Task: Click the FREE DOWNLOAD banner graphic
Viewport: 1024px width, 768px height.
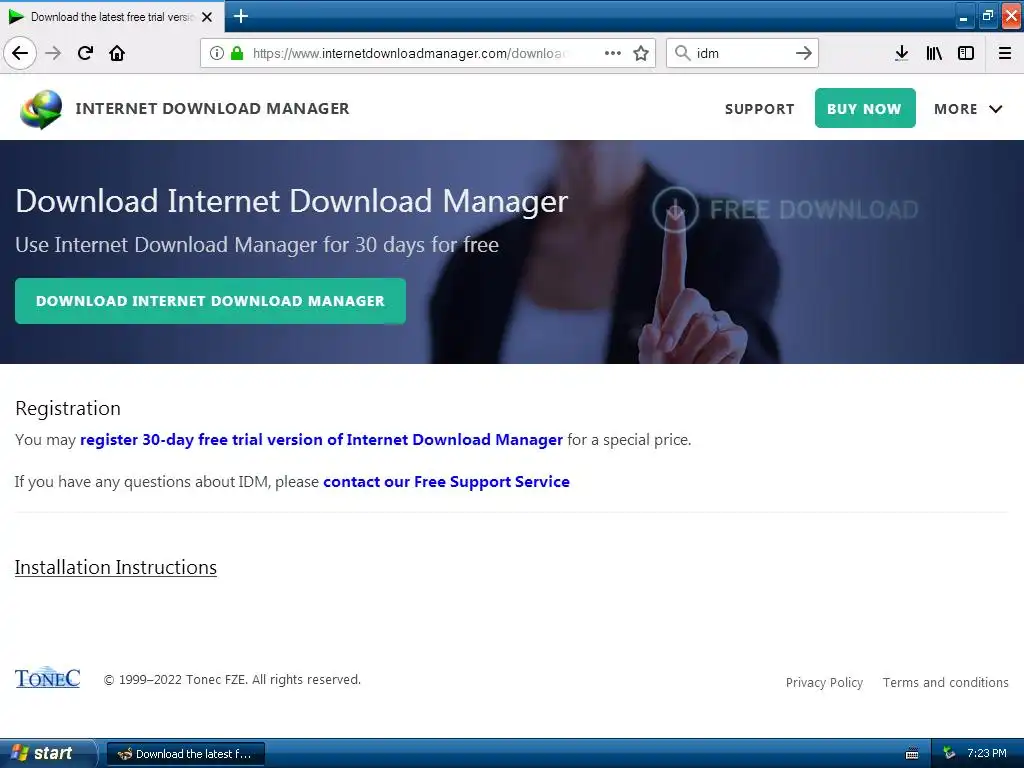Action: (785, 210)
